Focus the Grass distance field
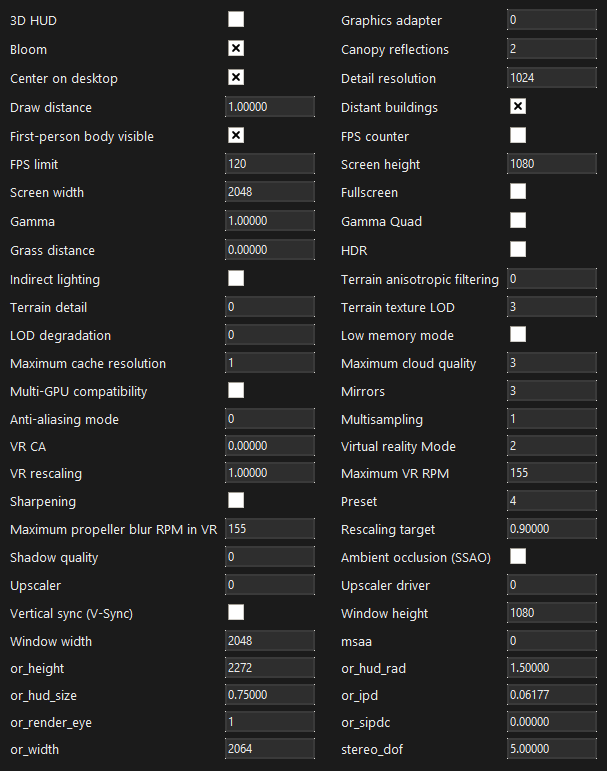607x771 pixels. tap(270, 250)
